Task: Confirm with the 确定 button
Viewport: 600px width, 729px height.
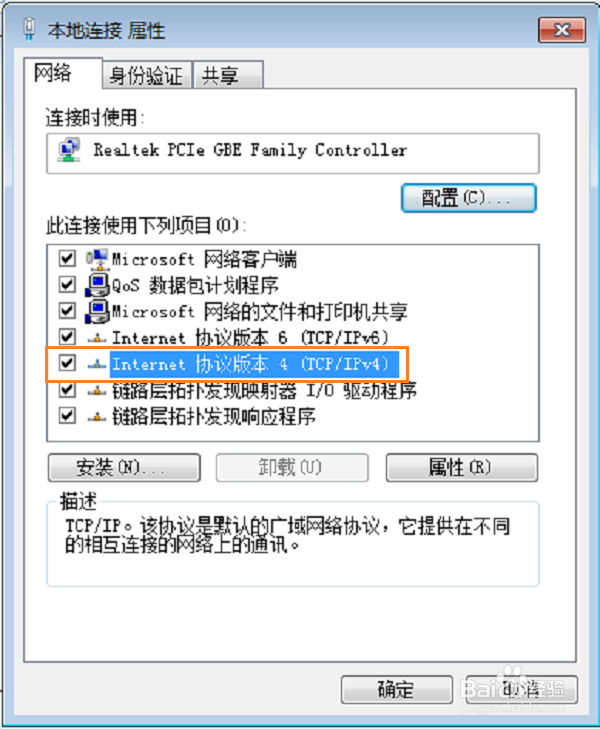Action: 396,689
